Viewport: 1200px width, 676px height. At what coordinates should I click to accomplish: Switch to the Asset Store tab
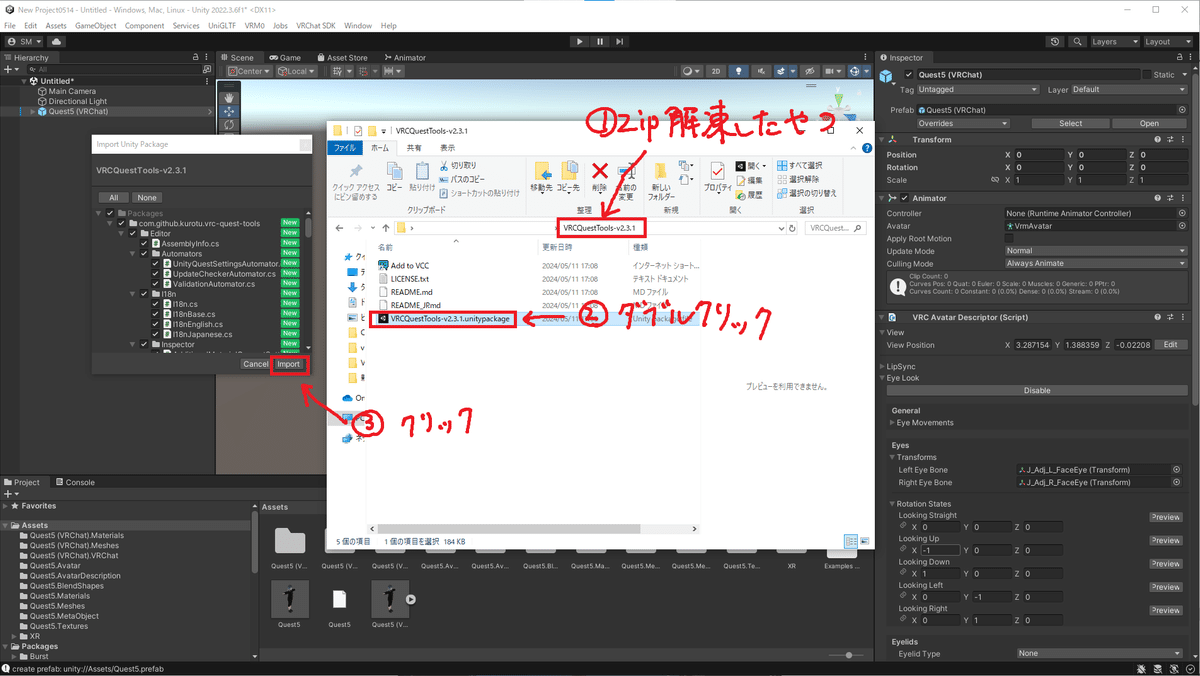pos(341,58)
